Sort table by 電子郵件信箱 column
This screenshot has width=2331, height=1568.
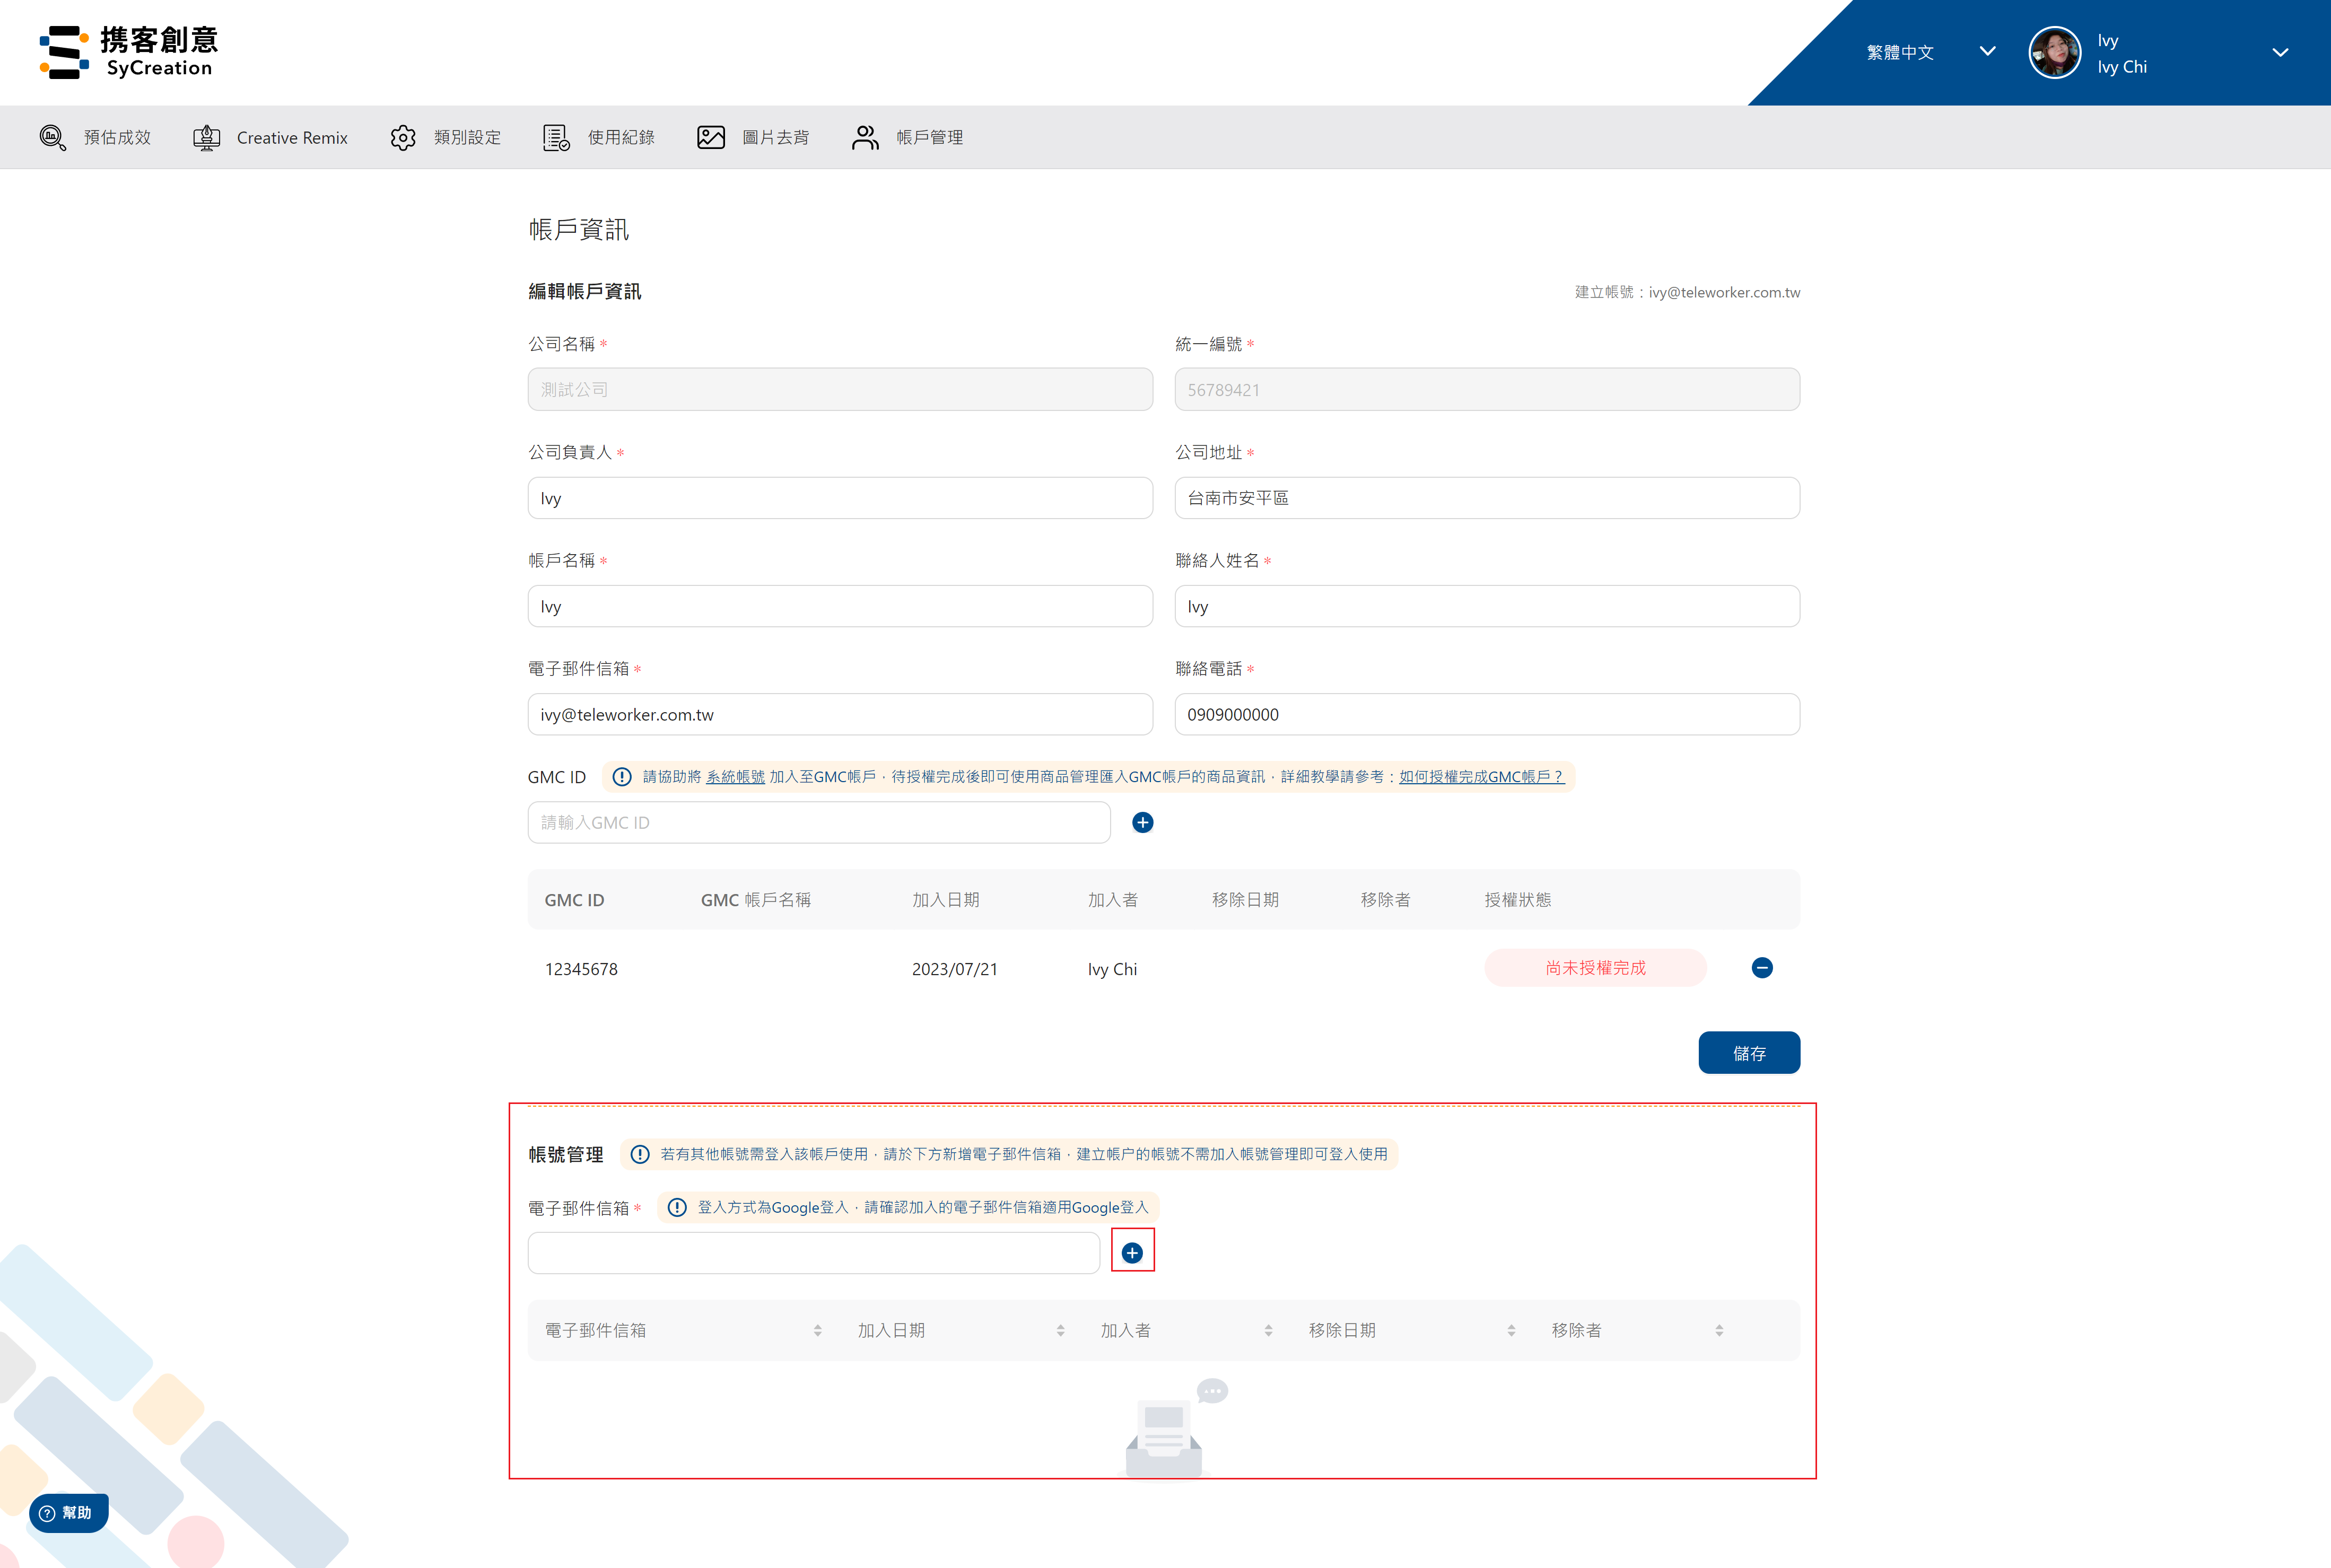coord(817,1330)
